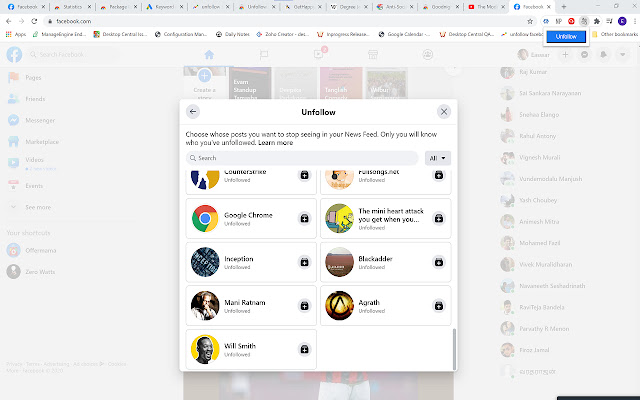Open the Groups icon in top nav

click(427, 55)
